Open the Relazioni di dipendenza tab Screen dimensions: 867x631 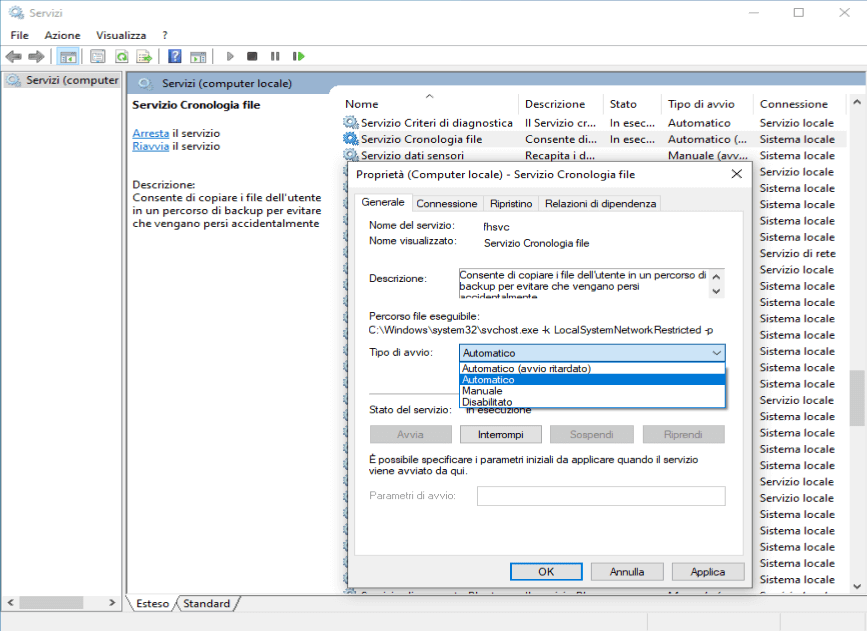(600, 204)
